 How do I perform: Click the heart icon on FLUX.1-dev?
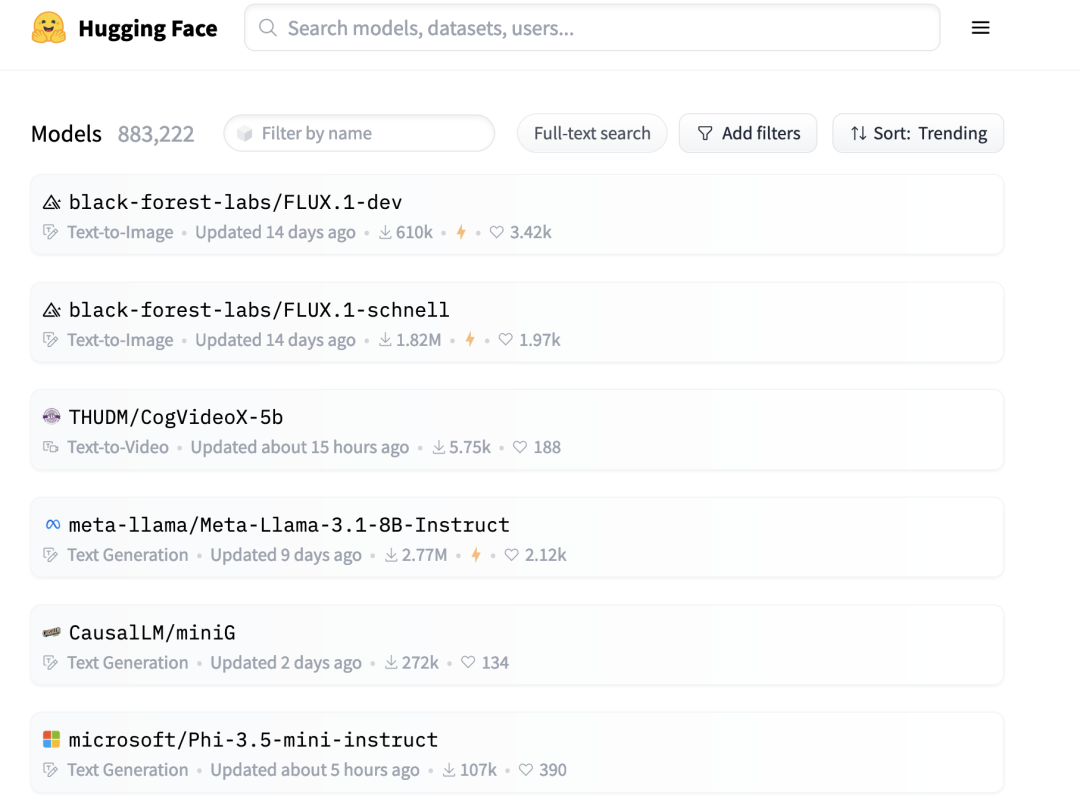point(497,233)
